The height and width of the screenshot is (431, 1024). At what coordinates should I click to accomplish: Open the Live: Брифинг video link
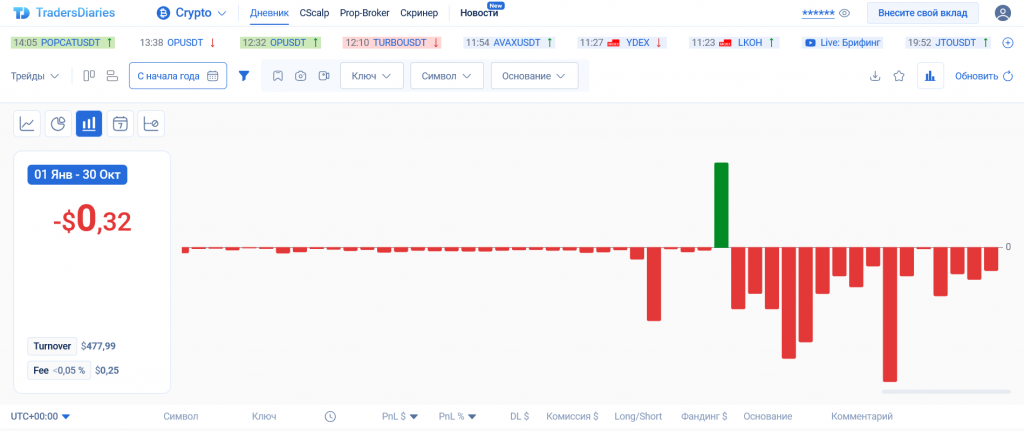(x=843, y=42)
